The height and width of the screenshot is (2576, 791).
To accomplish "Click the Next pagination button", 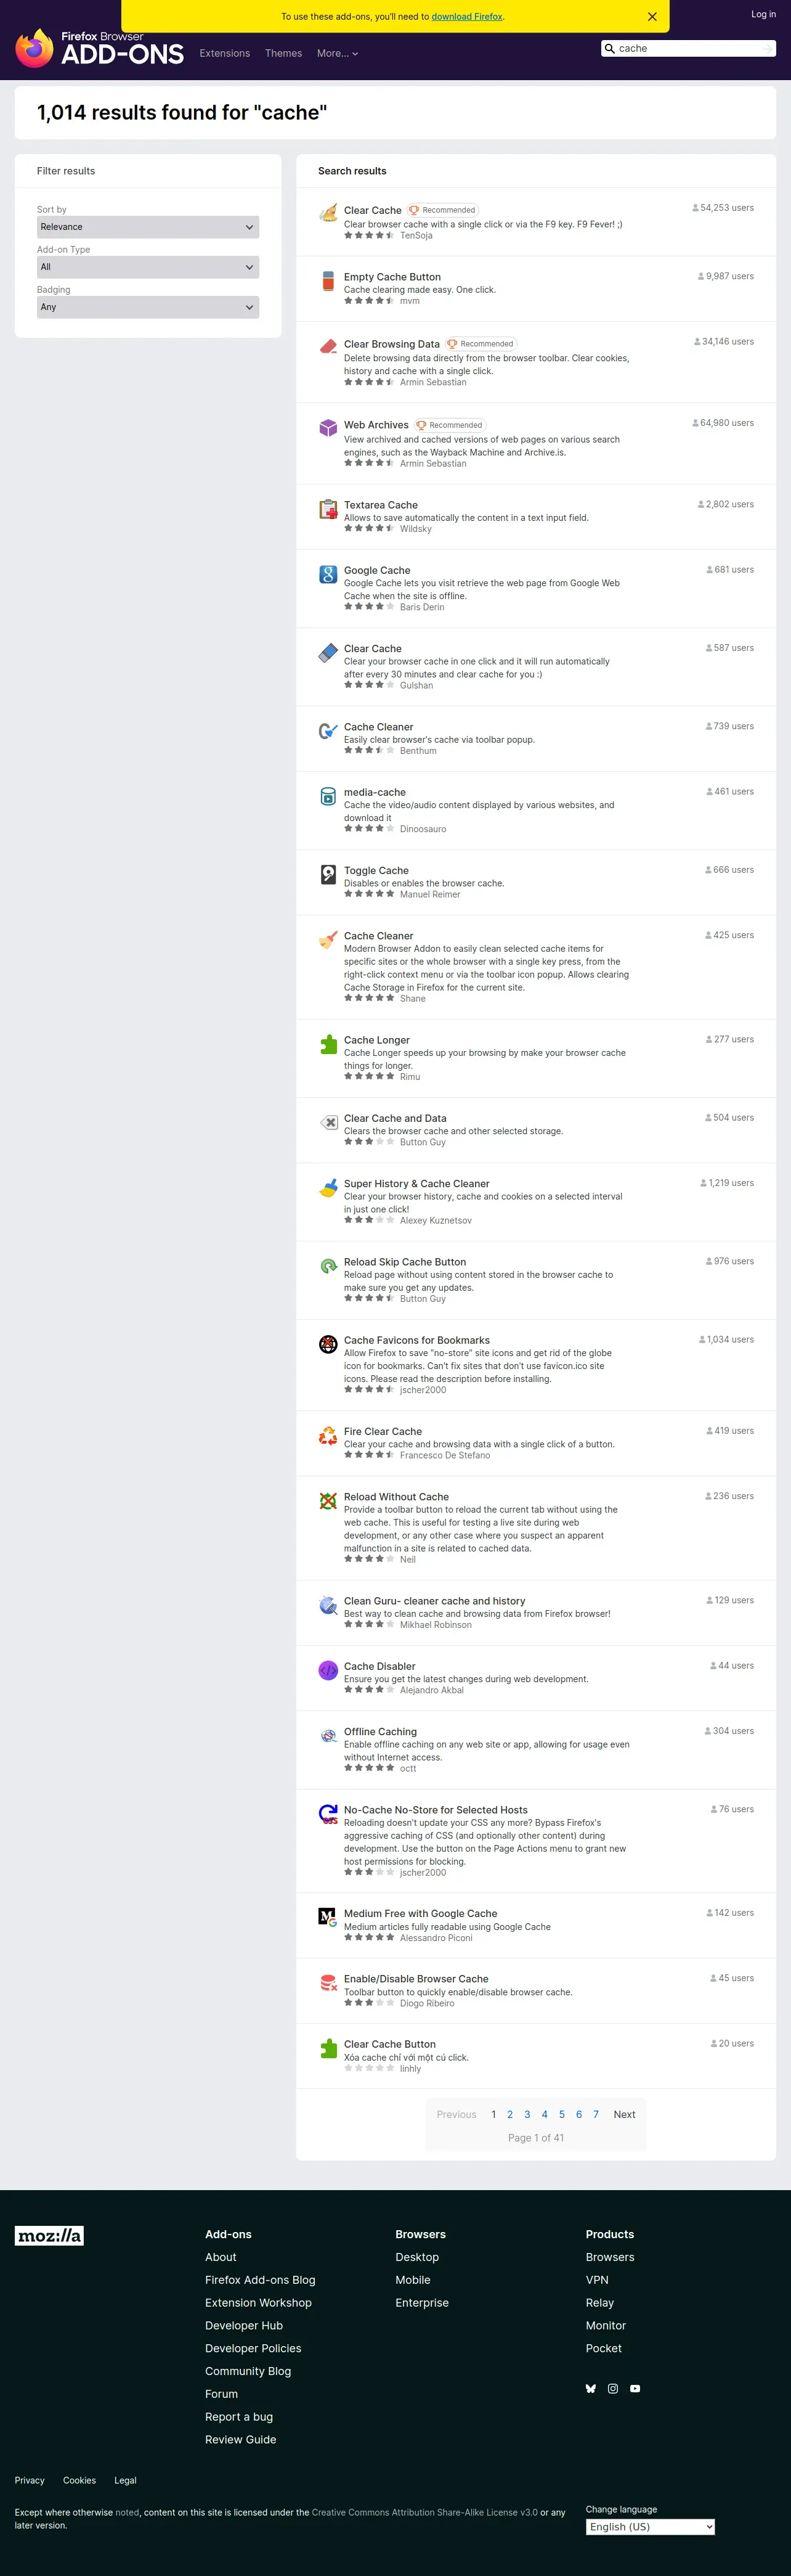I will [624, 2114].
